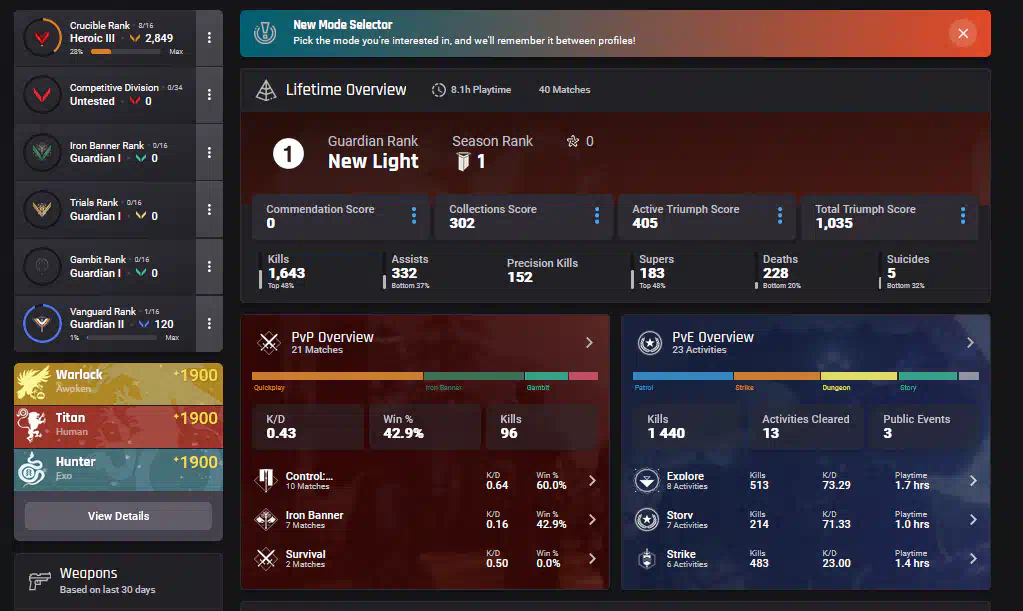Click the Competitive Division emblem icon

(42, 95)
